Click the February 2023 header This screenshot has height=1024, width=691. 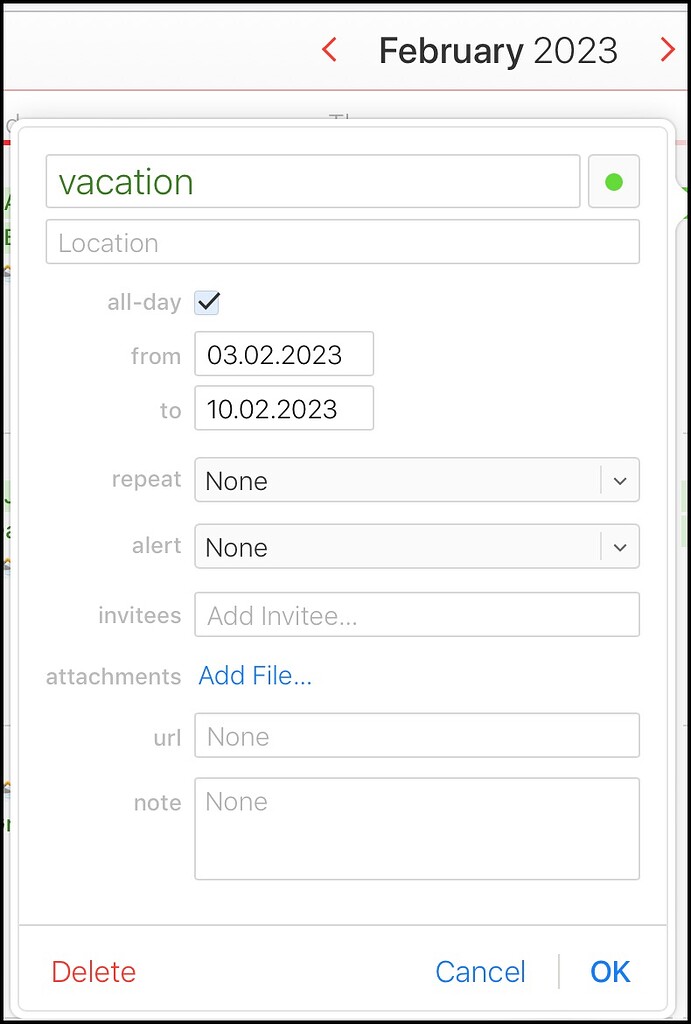(499, 49)
